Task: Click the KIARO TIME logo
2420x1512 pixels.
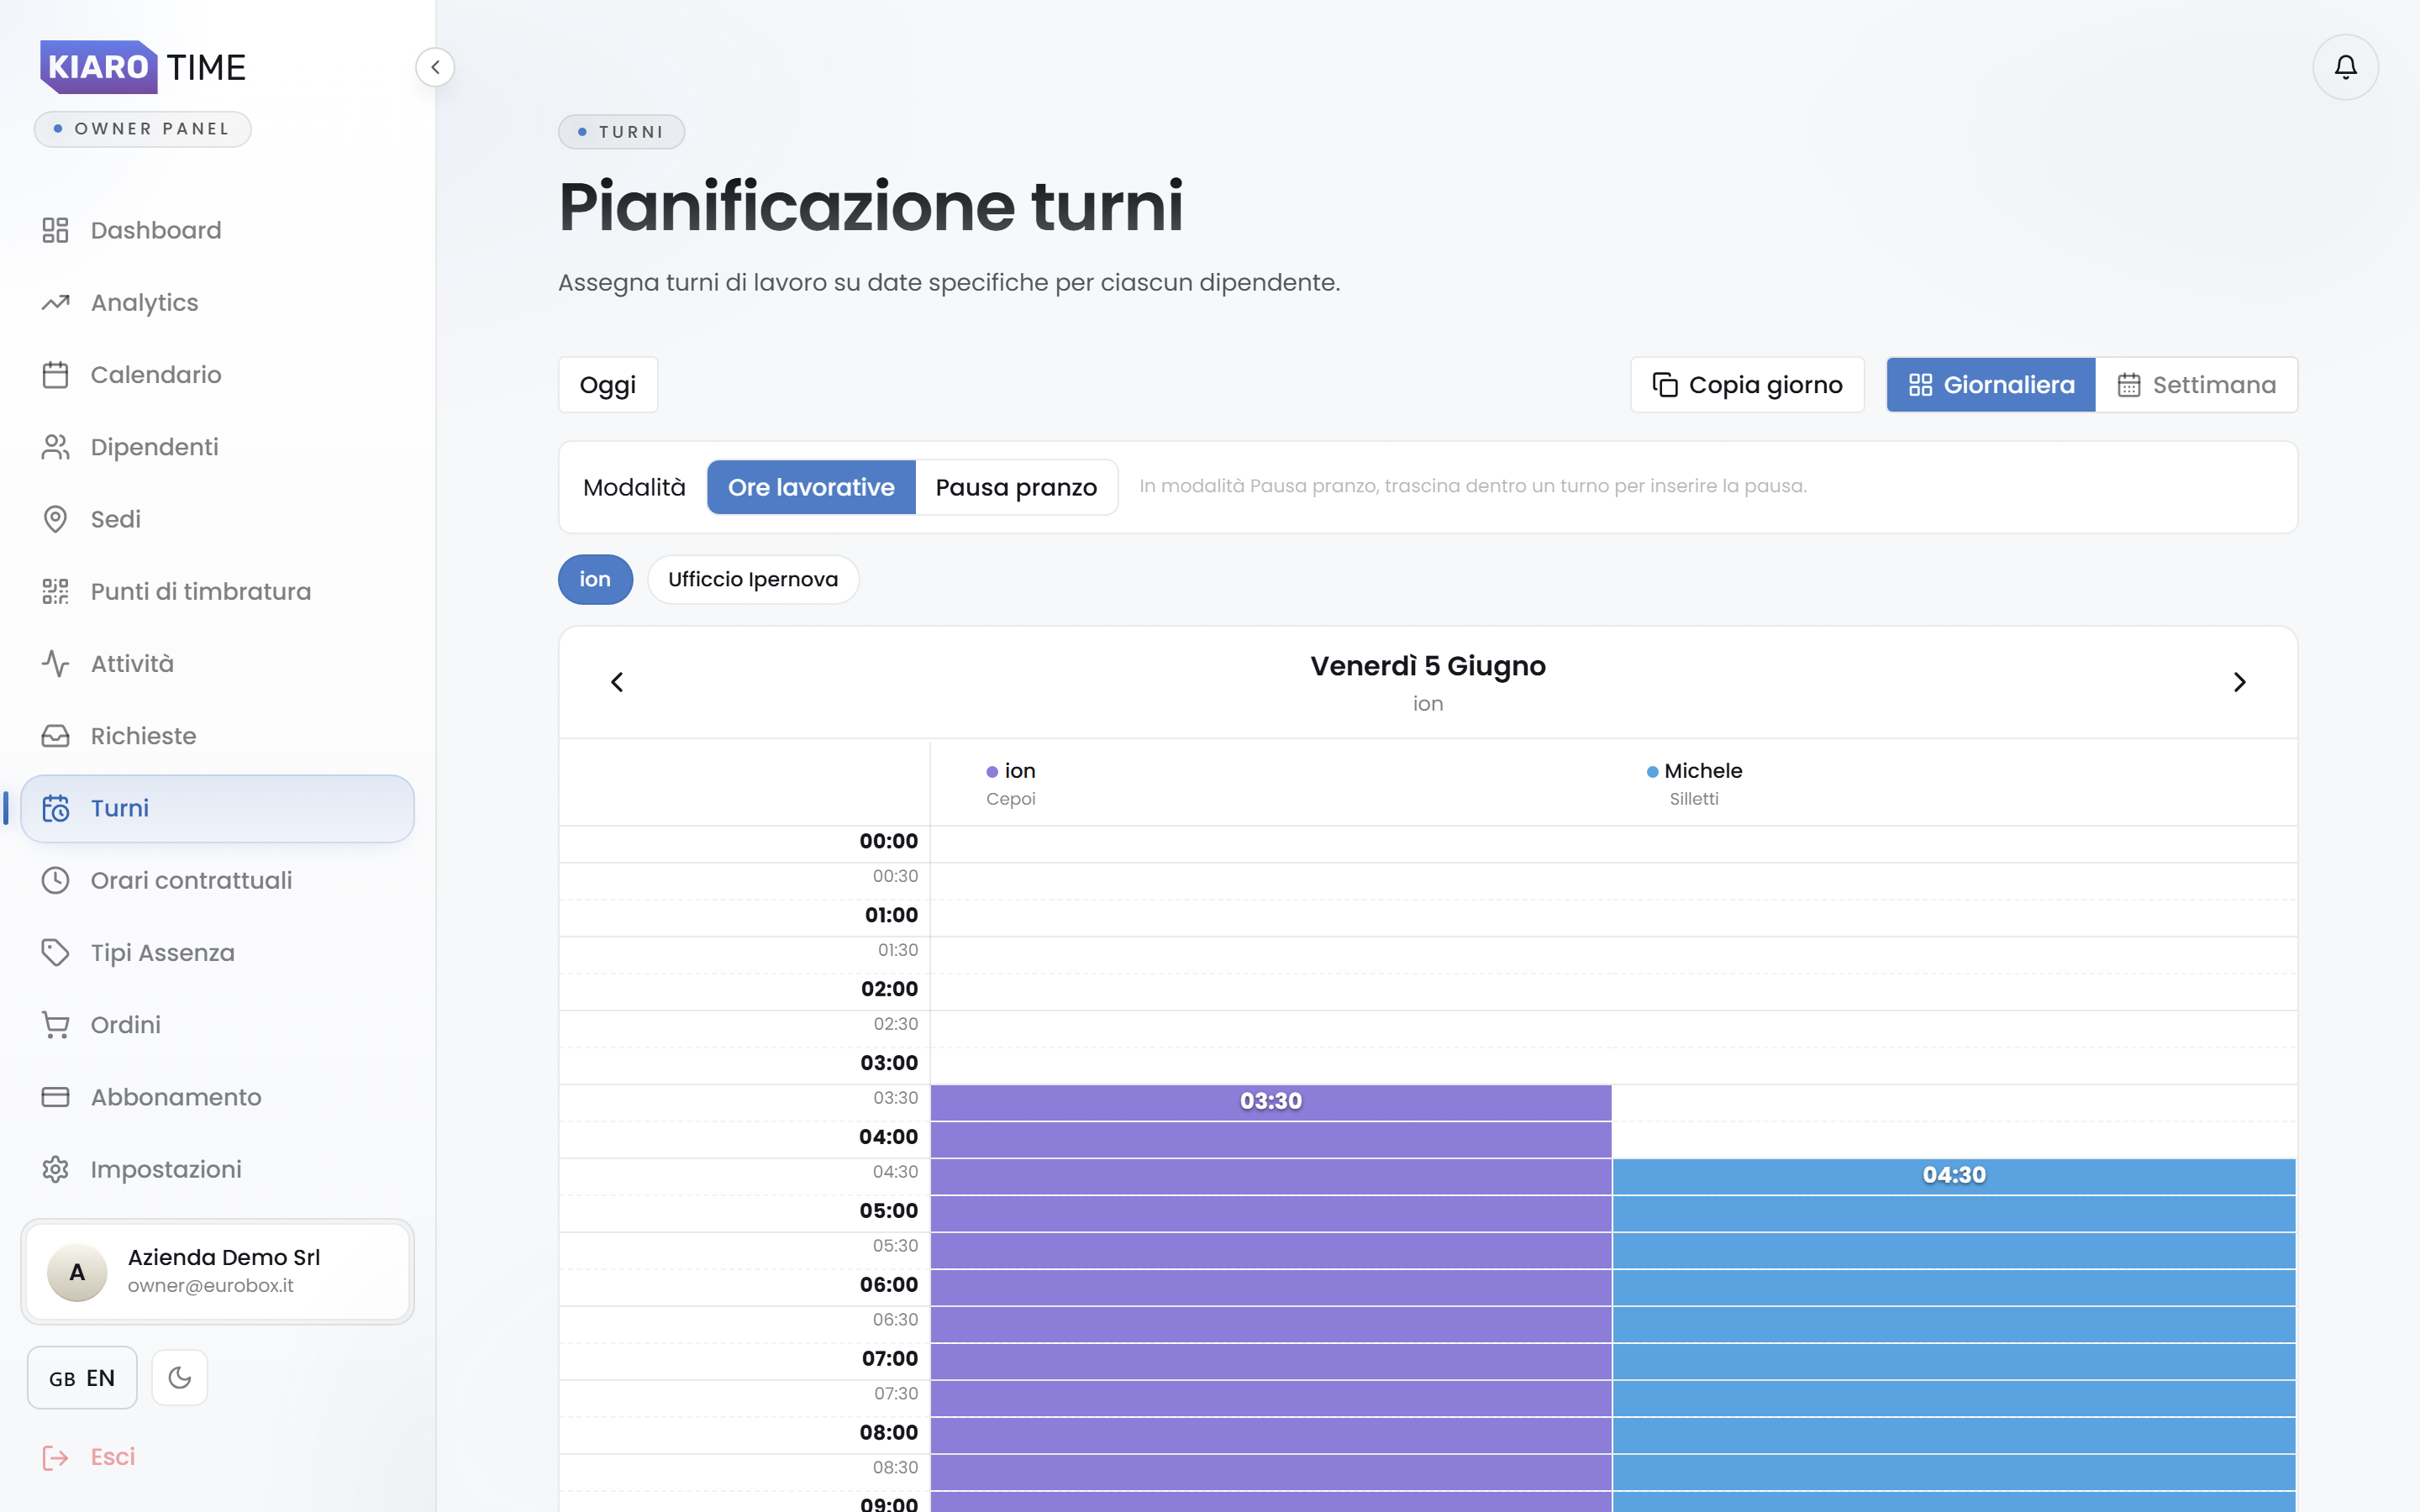Action: [x=143, y=67]
